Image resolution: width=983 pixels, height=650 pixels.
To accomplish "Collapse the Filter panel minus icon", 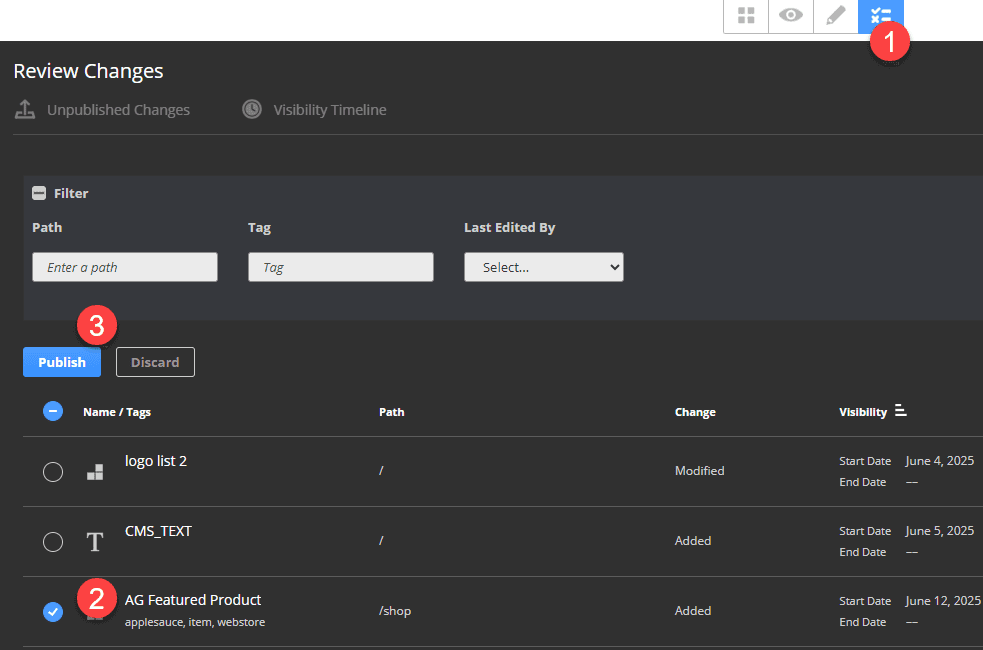I will [x=39, y=193].
